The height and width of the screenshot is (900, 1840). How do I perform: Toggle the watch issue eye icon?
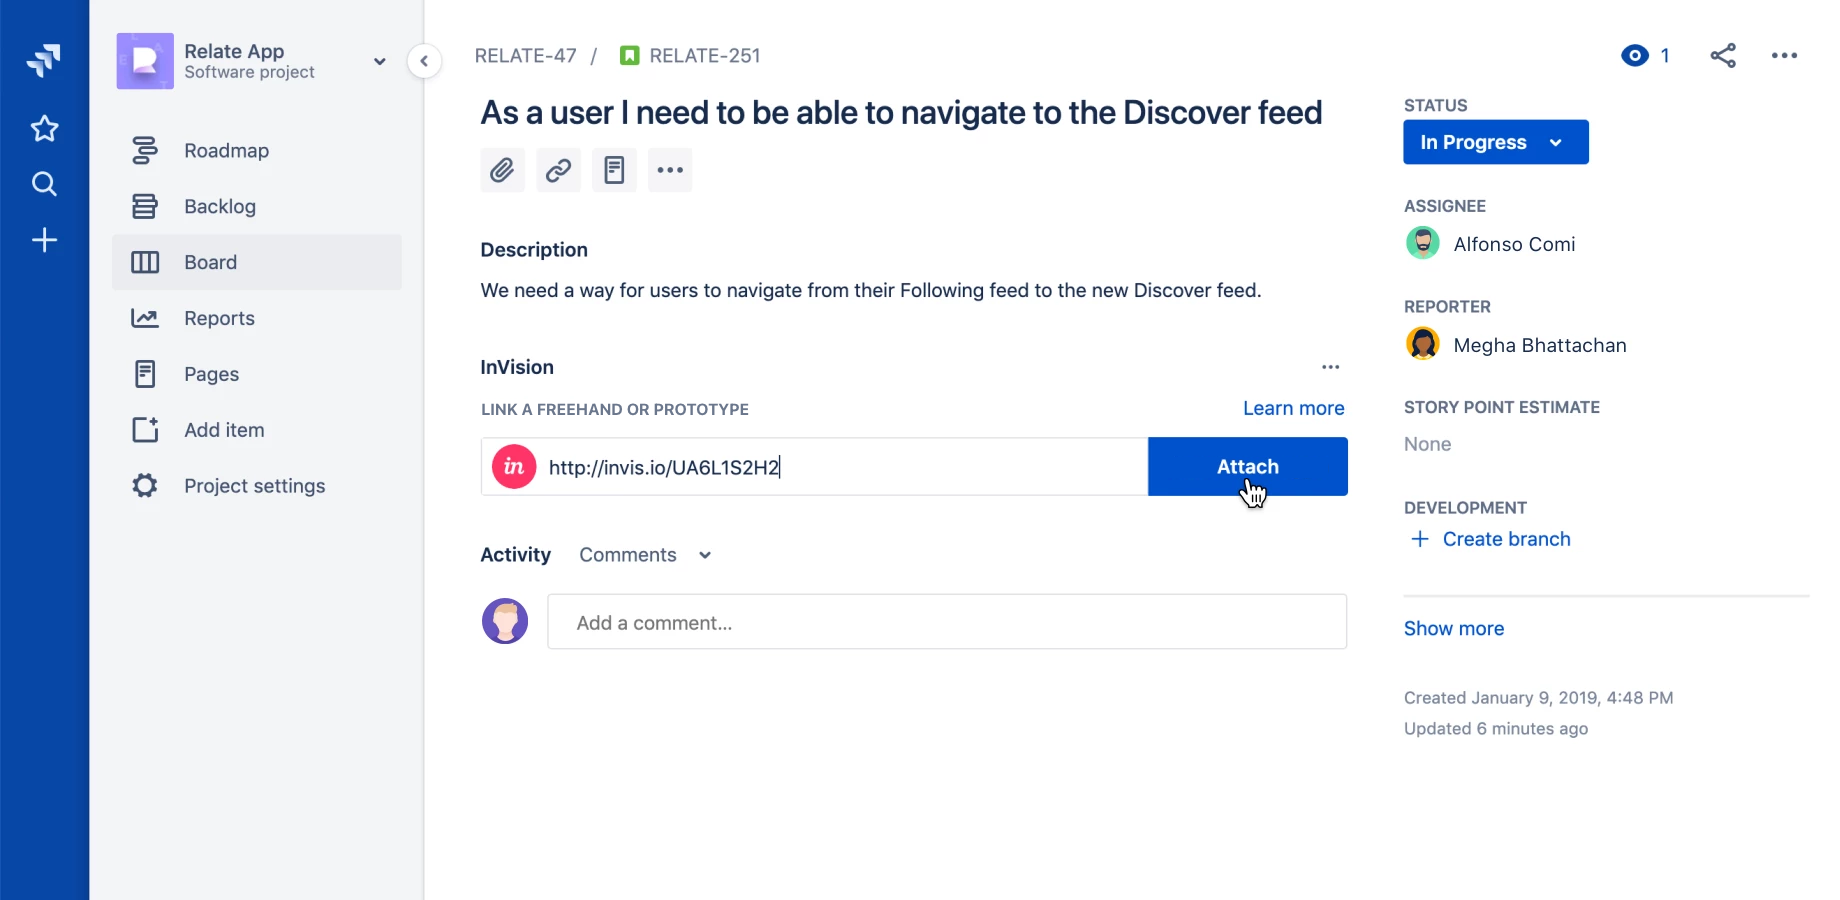coord(1635,56)
